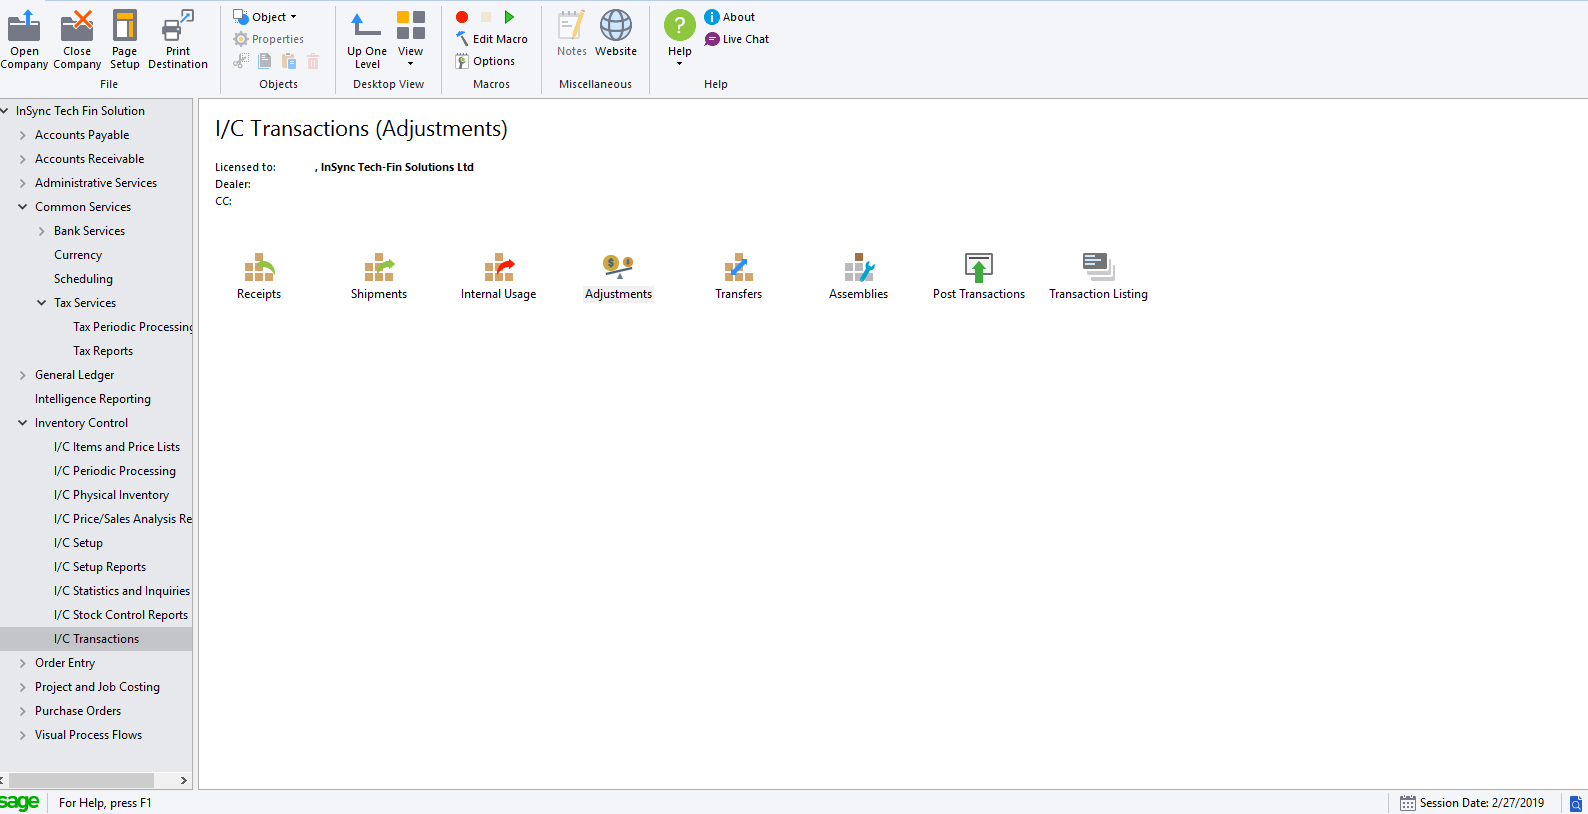Open the Website globe icon
1588x814 pixels.
pos(616,34)
